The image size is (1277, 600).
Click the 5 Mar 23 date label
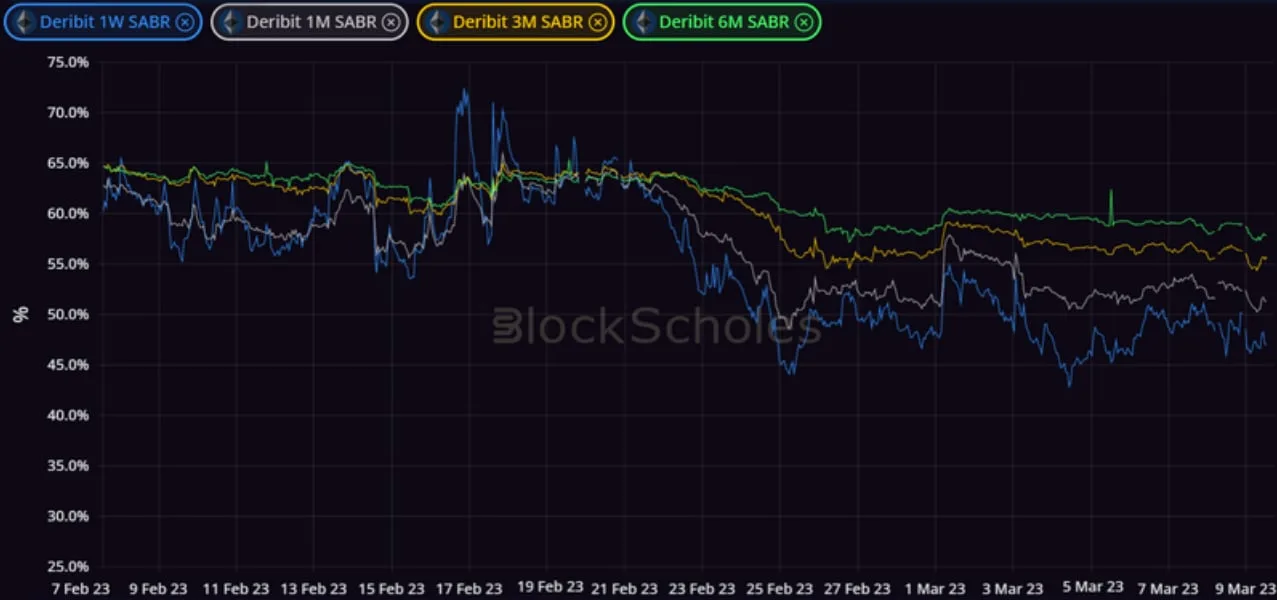1094,588
